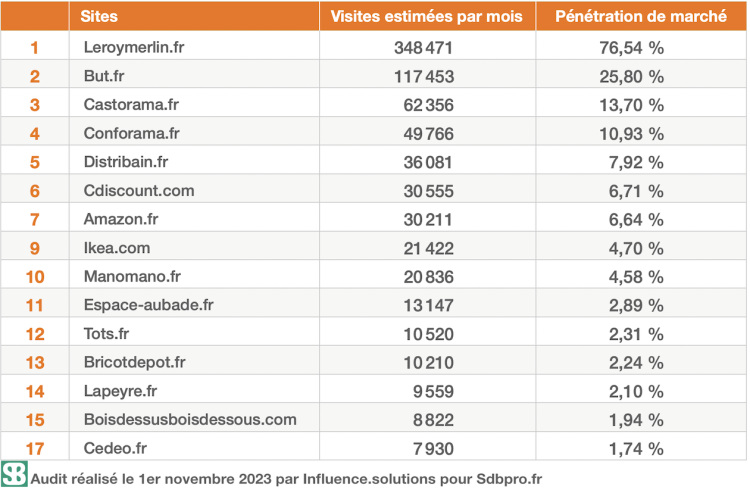Click the But.fr site name
The width and height of the screenshot is (750, 490).
pyautogui.click(x=105, y=76)
